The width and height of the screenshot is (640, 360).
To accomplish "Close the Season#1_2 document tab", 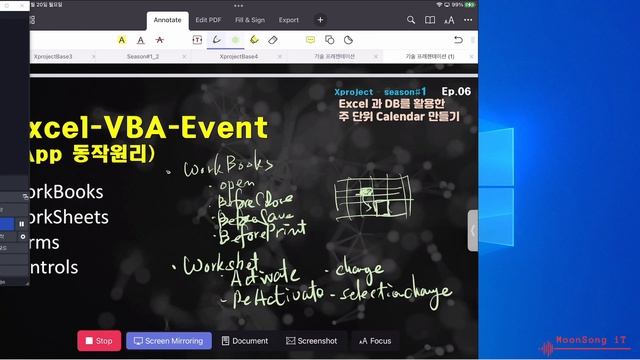I will [x=184, y=56].
